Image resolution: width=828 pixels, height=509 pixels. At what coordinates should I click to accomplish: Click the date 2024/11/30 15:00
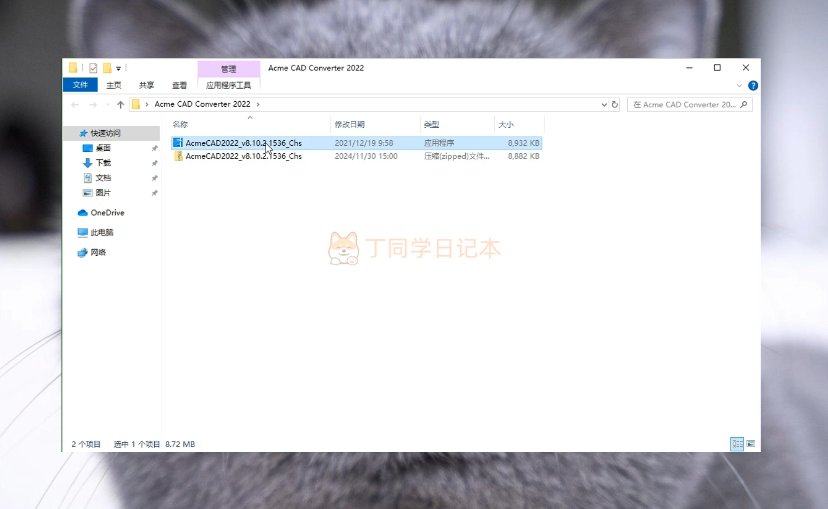[366, 156]
